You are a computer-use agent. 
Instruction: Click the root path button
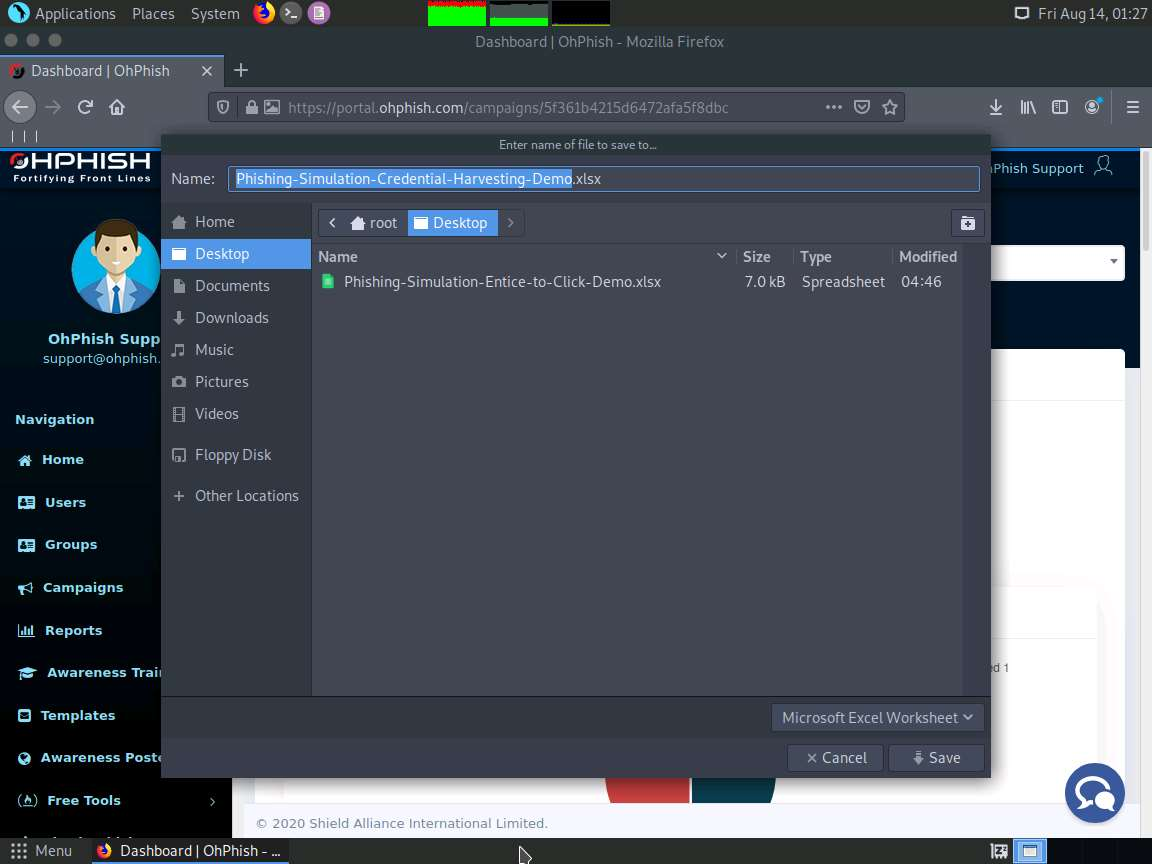(375, 223)
